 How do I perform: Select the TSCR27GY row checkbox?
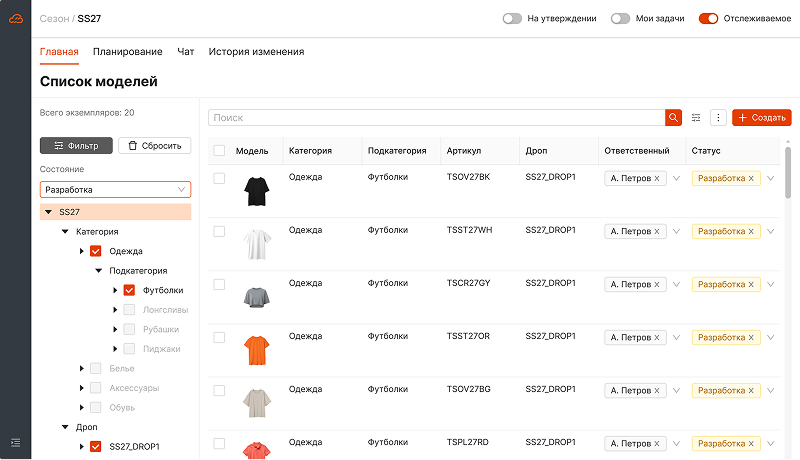point(219,285)
